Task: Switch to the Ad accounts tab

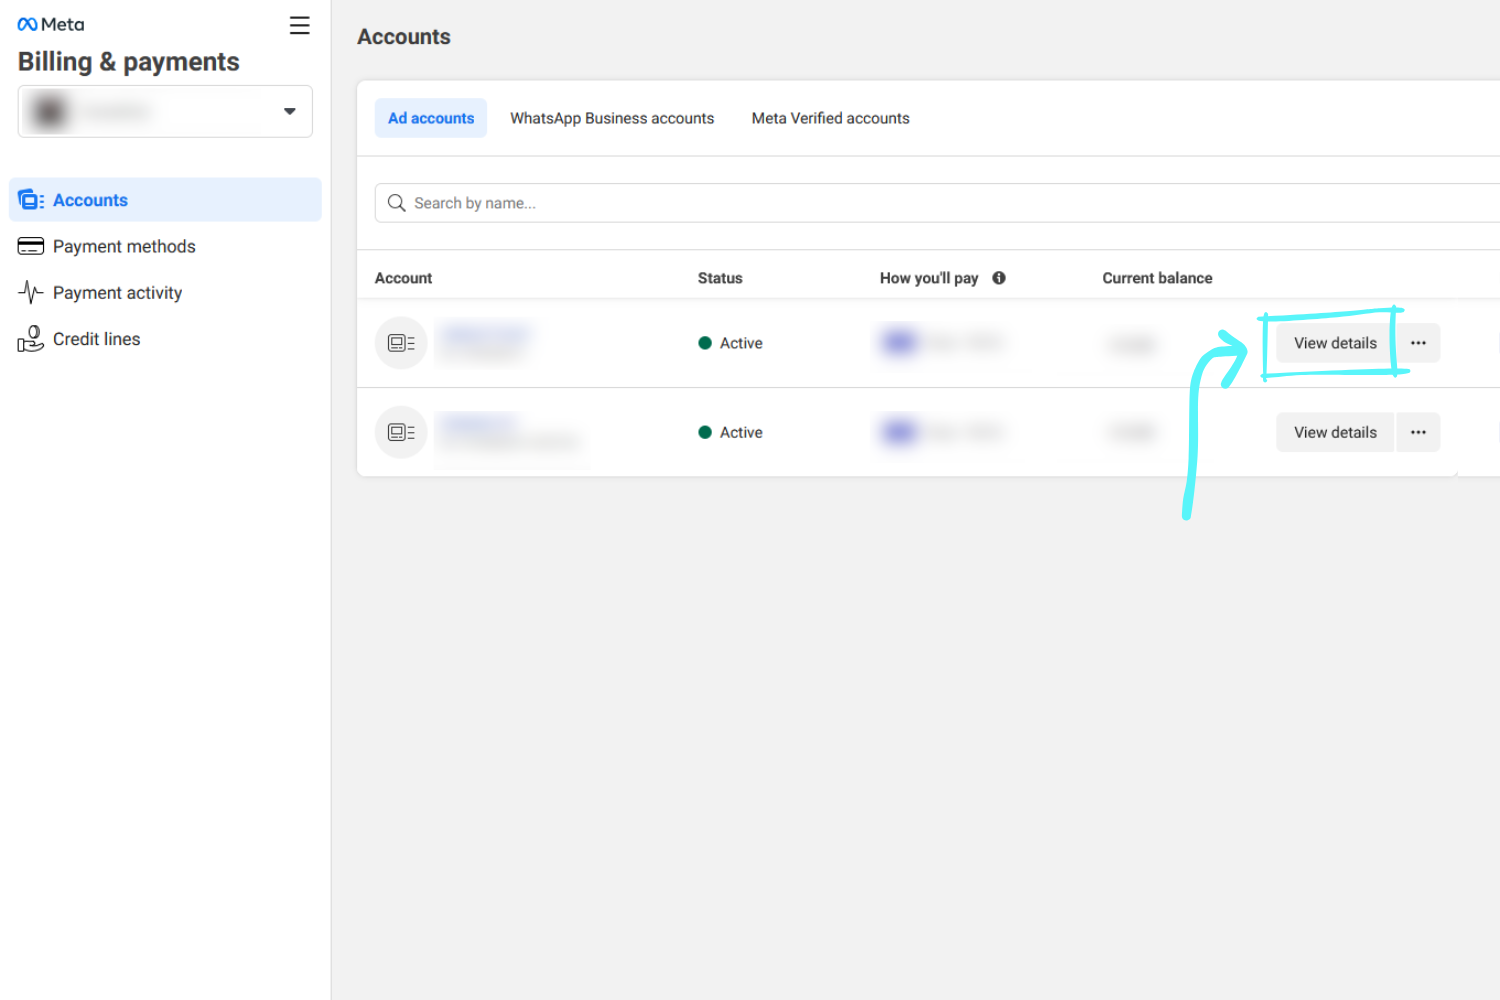Action: coord(431,118)
